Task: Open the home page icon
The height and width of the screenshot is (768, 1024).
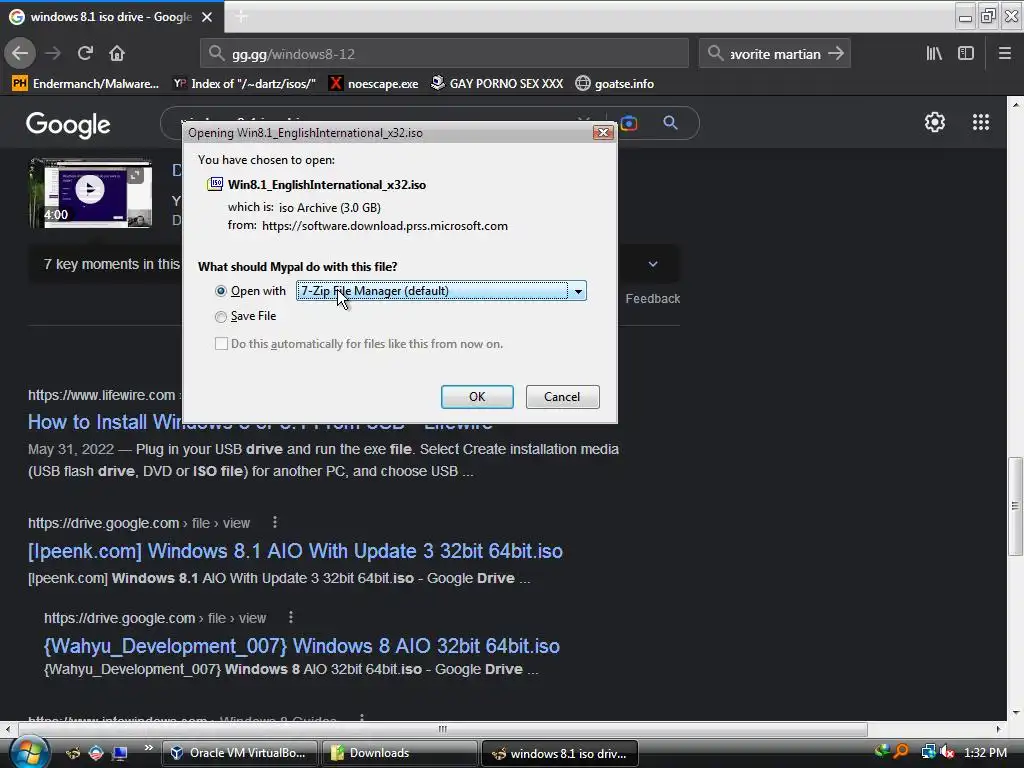Action: (x=117, y=53)
